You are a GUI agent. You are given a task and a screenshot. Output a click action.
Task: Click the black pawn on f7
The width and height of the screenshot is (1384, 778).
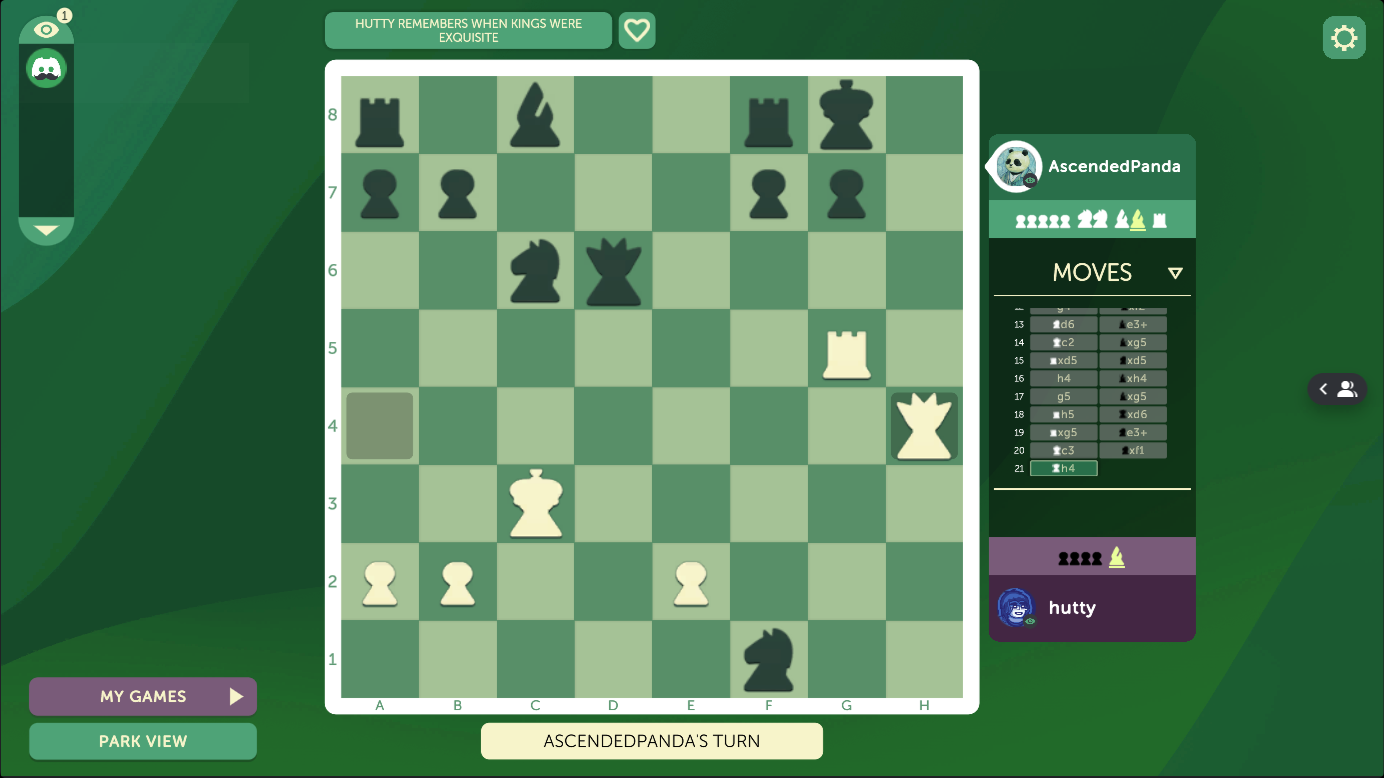[x=769, y=194]
